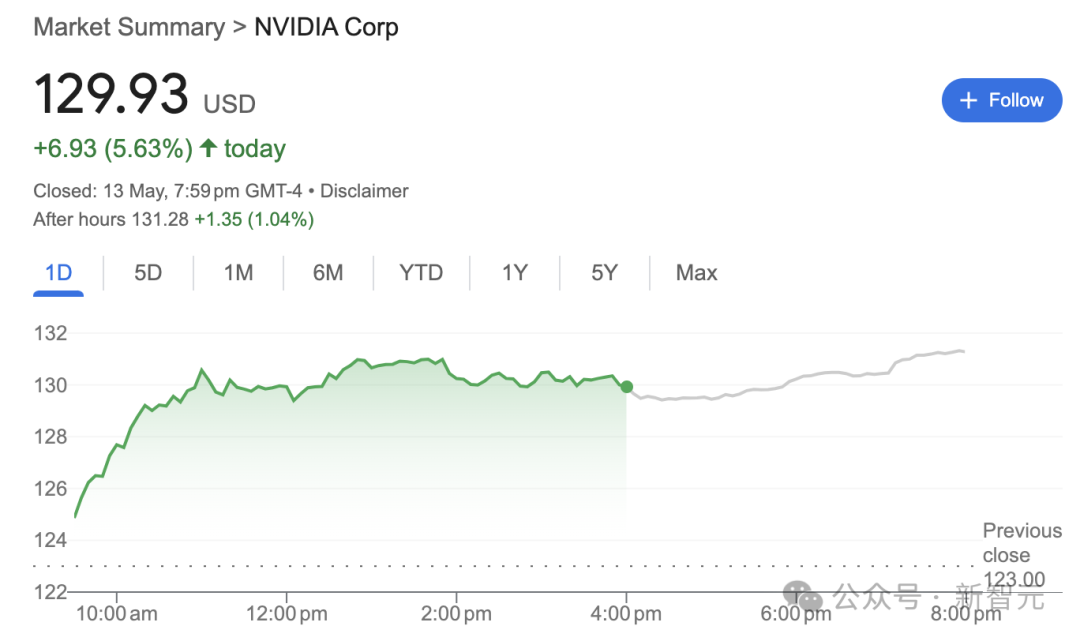
Task: Click the plus icon in Follow button
Action: pyautogui.click(x=968, y=101)
